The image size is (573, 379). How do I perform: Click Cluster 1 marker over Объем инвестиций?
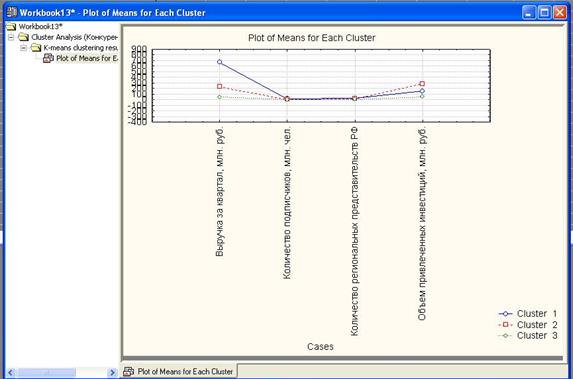422,91
